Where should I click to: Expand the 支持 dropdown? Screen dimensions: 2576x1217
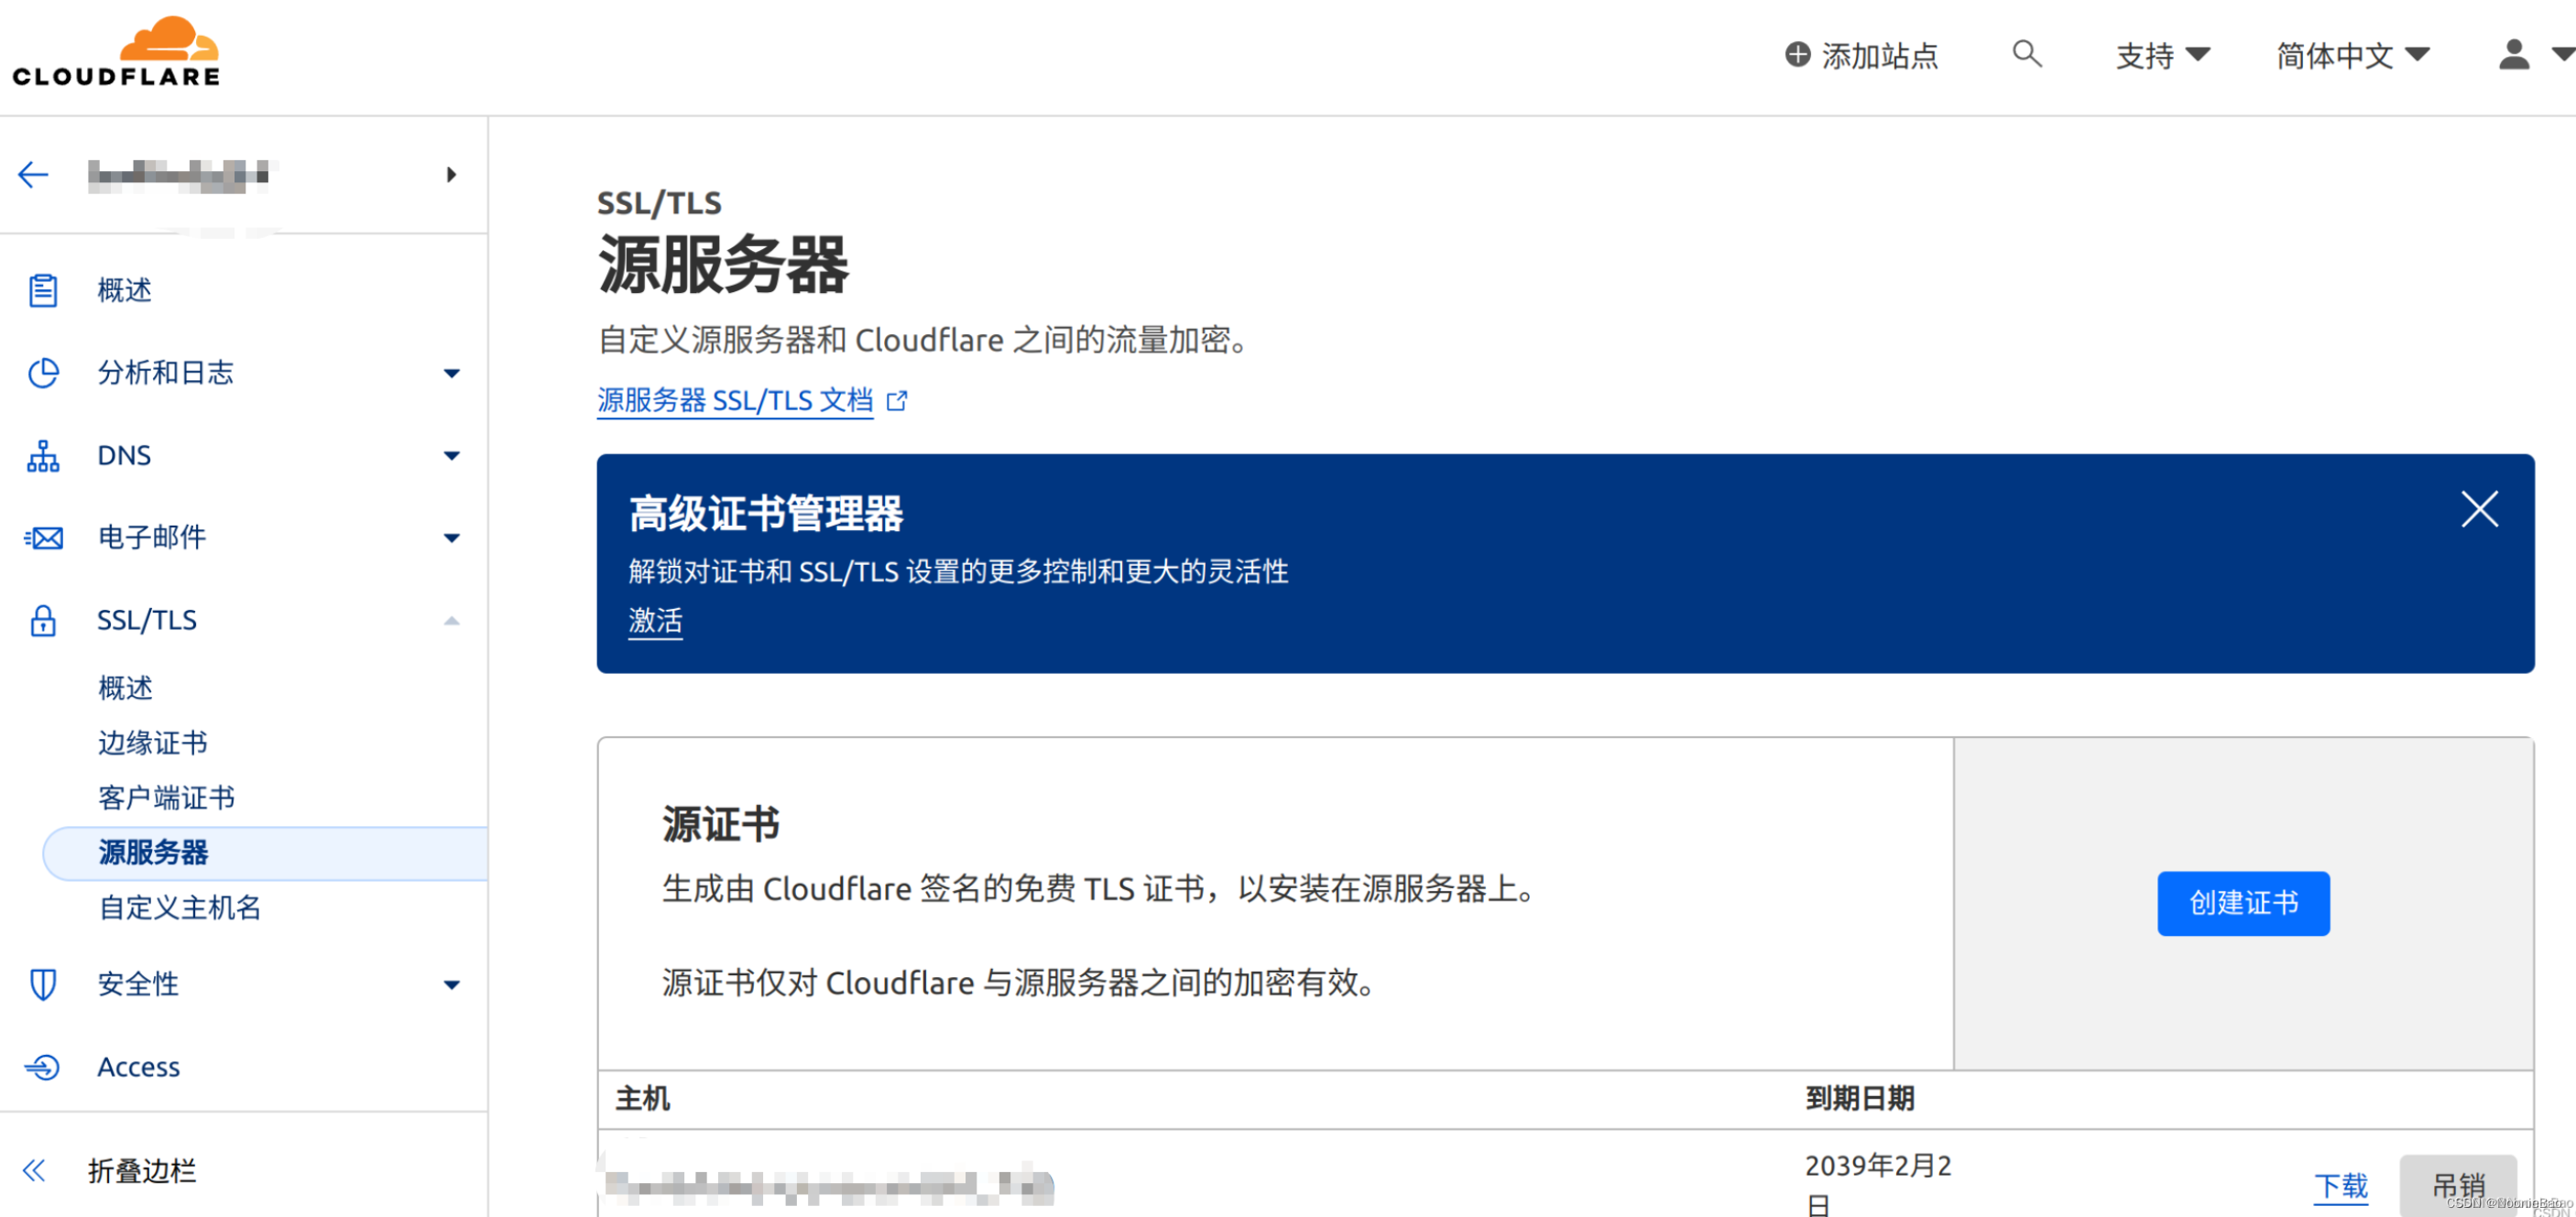2163,55
